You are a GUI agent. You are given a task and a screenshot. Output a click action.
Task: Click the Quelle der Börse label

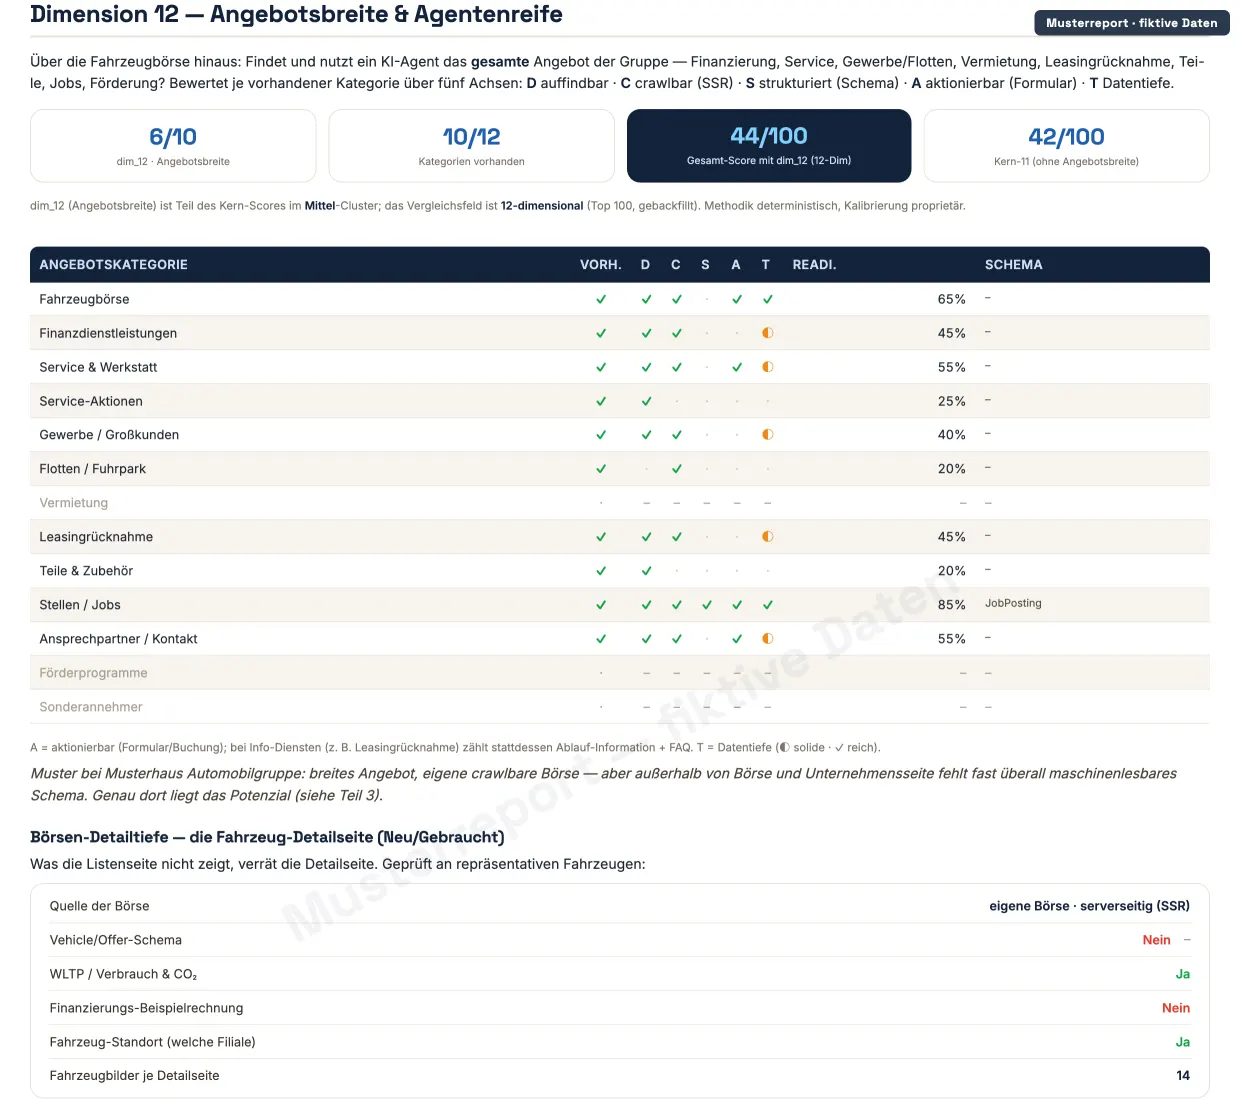(99, 906)
